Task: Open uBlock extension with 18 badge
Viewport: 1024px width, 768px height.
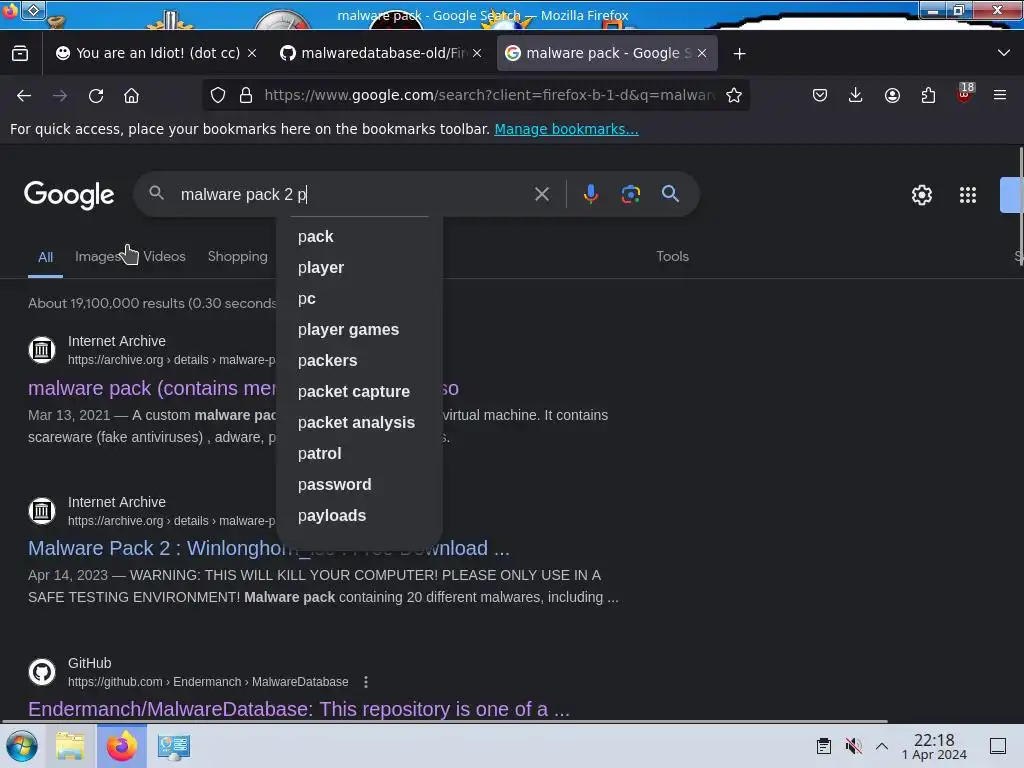Action: pos(965,93)
